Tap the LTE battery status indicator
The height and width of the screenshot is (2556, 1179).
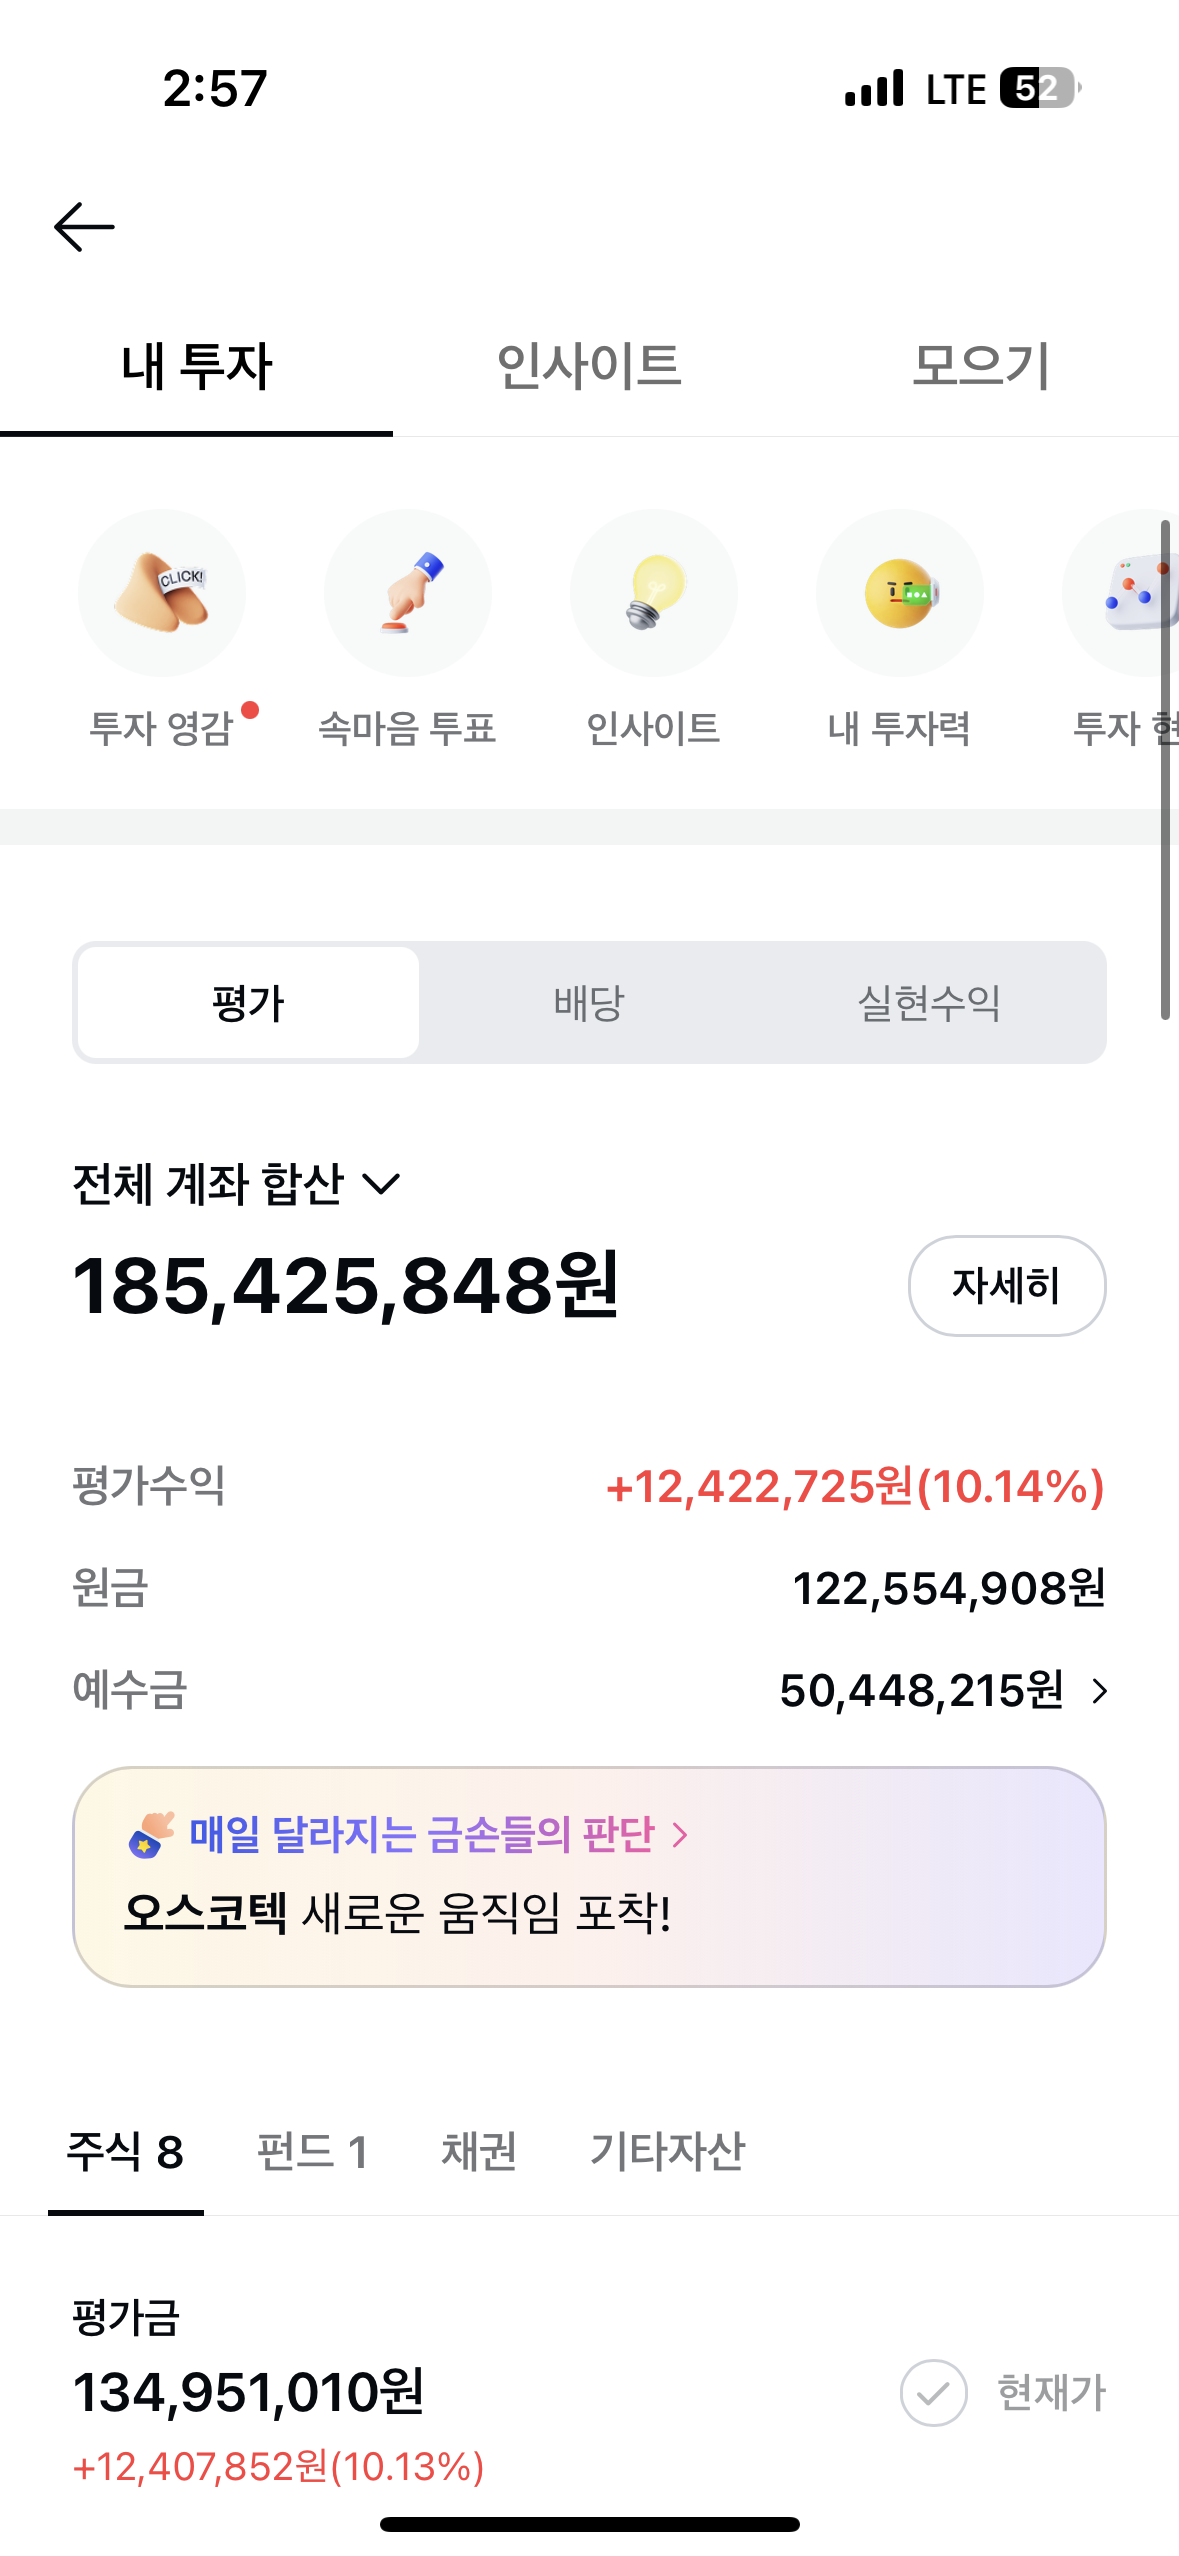coord(1039,88)
